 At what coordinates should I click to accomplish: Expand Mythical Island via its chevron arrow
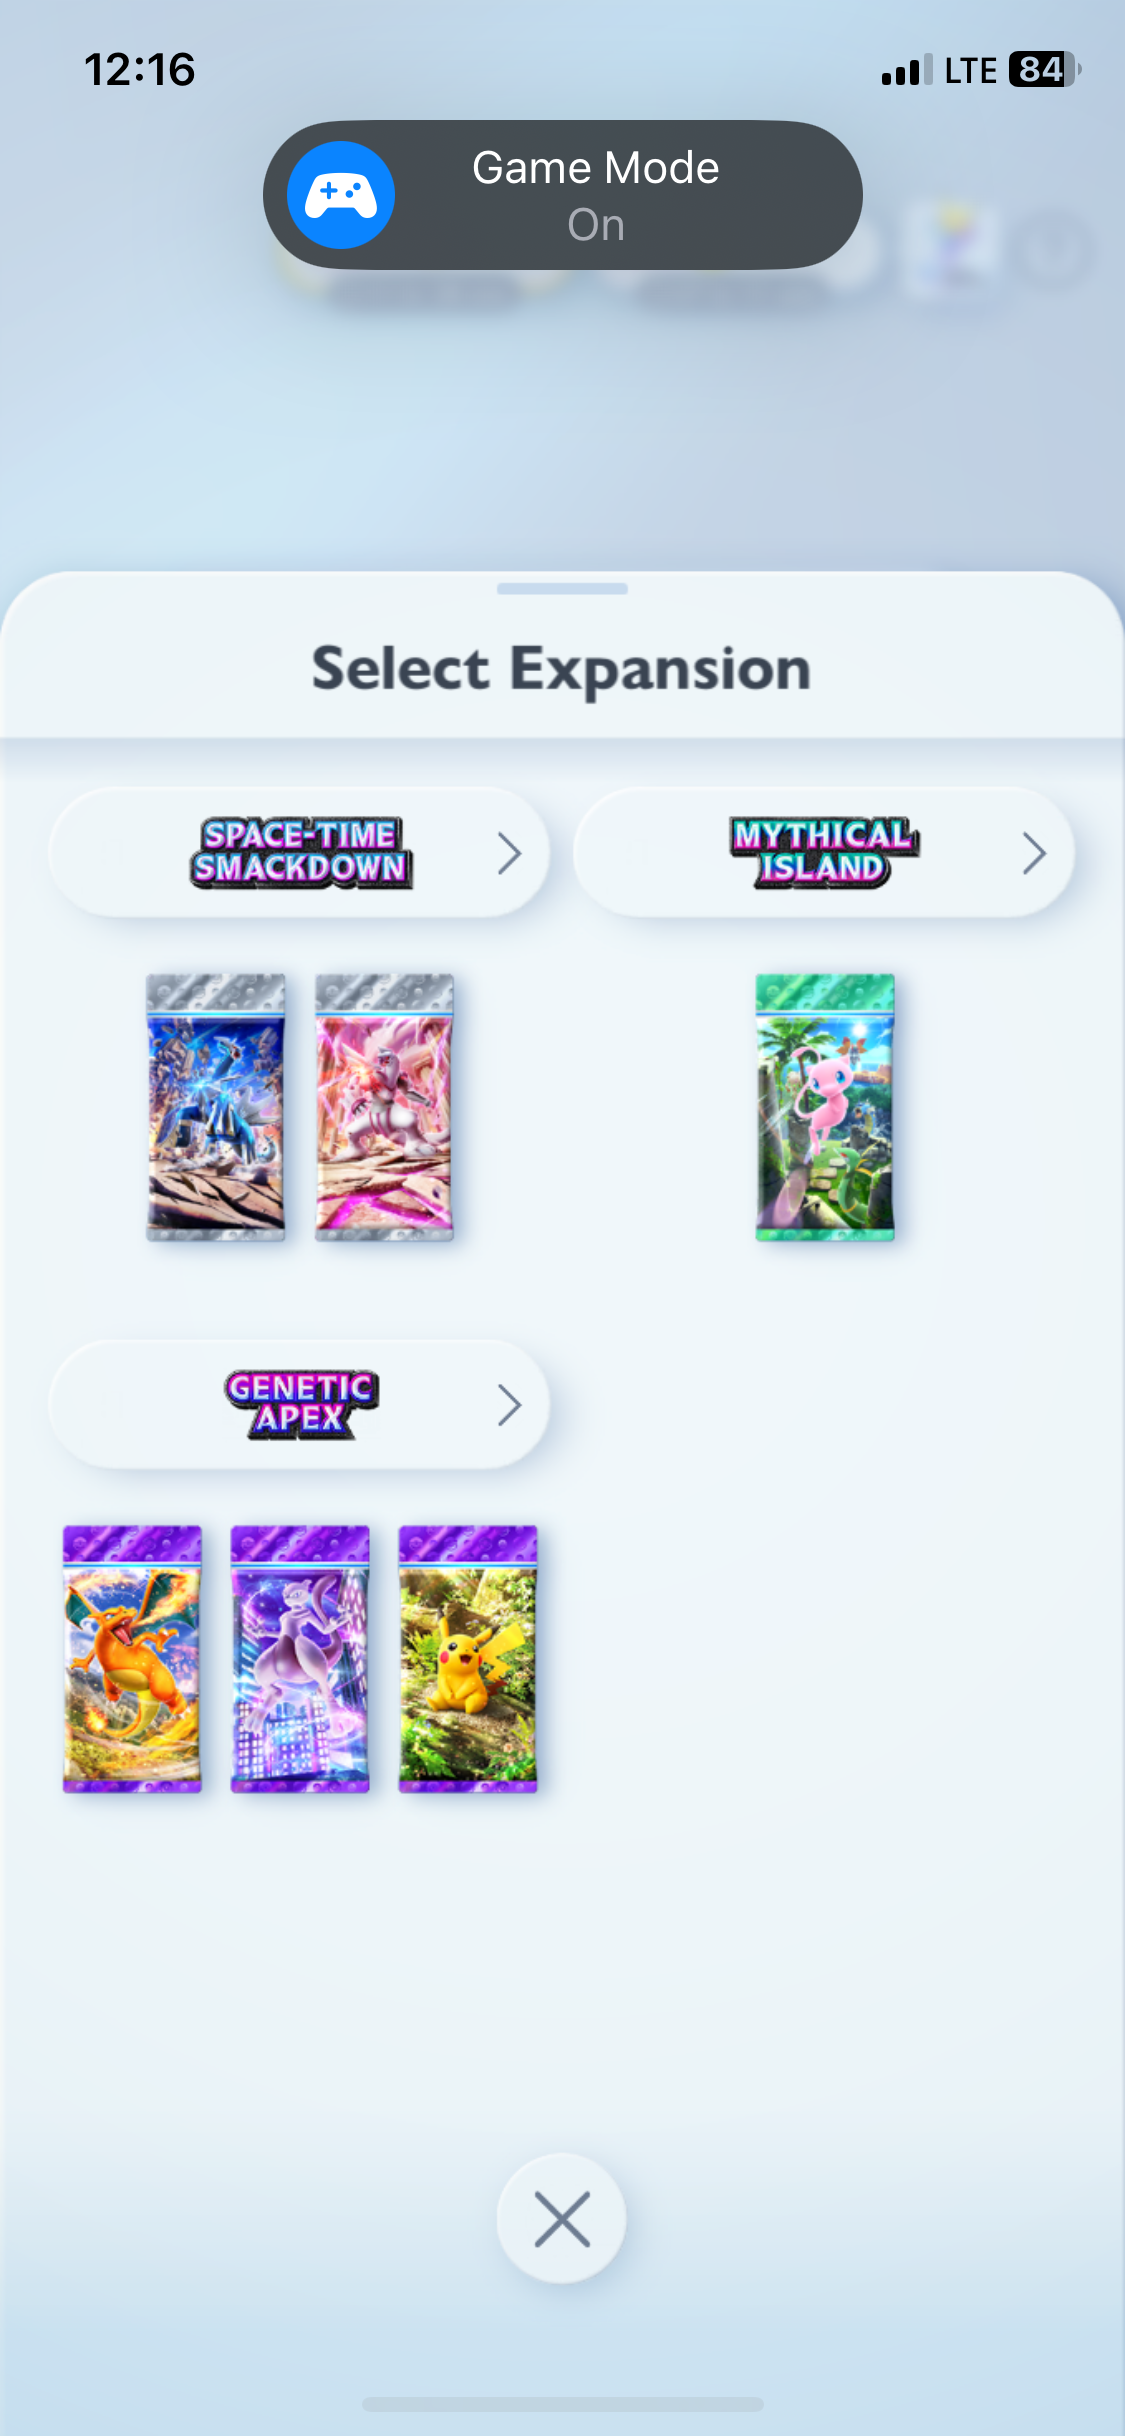(x=1035, y=853)
